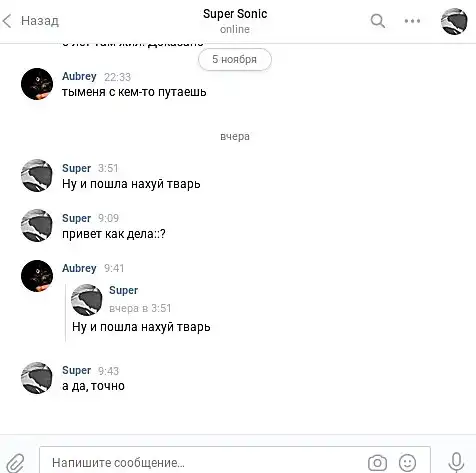The height and width of the screenshot is (473, 476).
Task: Attach a file with paperclip icon
Action: pos(15,463)
